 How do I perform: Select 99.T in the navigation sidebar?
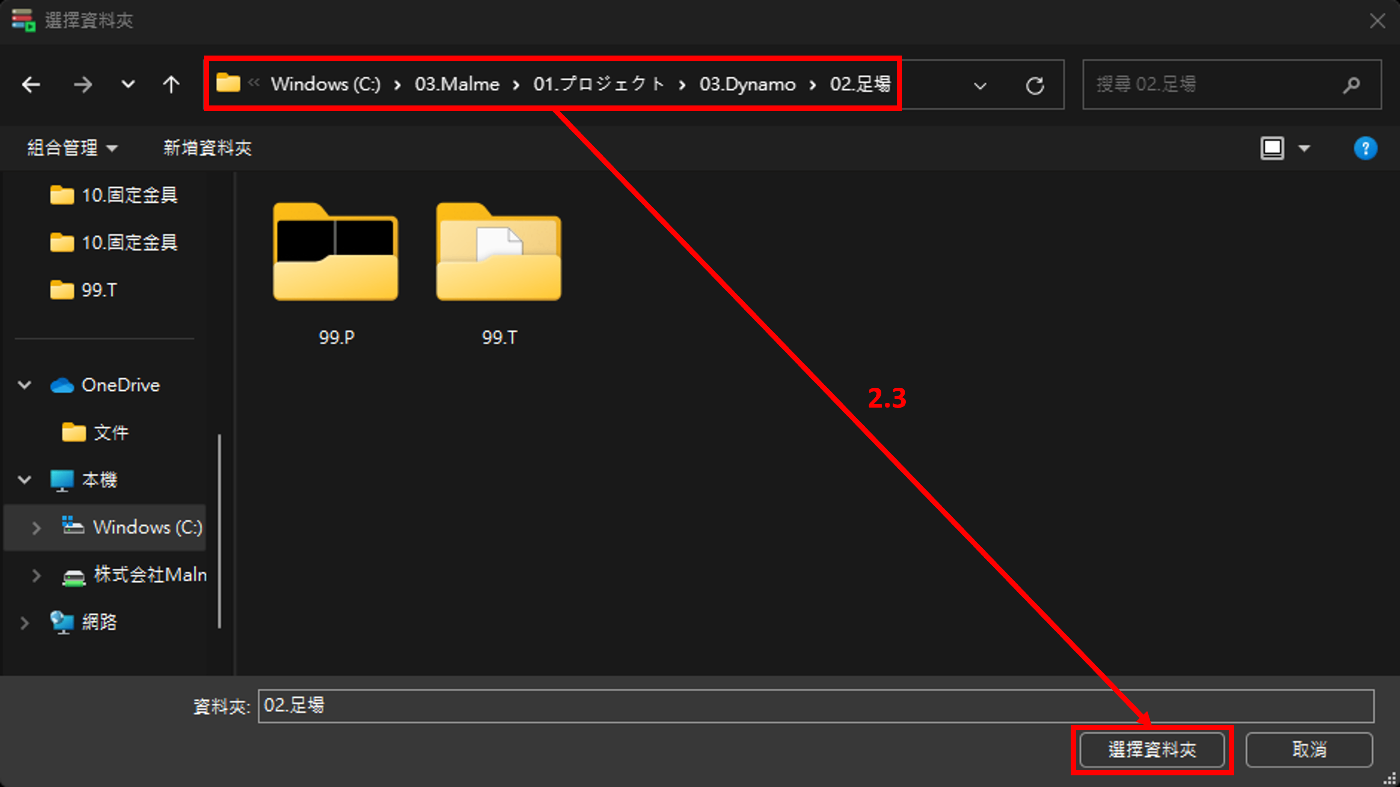click(x=84, y=290)
